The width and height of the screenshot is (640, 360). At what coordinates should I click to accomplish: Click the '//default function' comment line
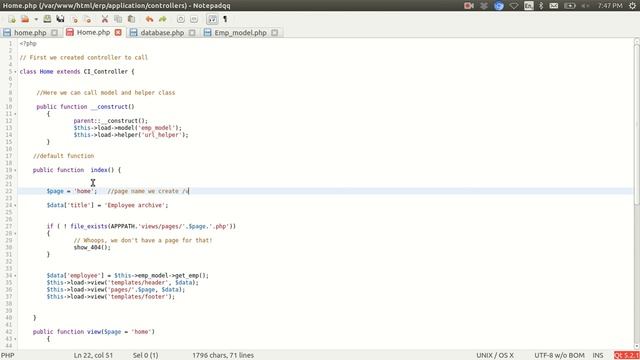click(x=63, y=156)
